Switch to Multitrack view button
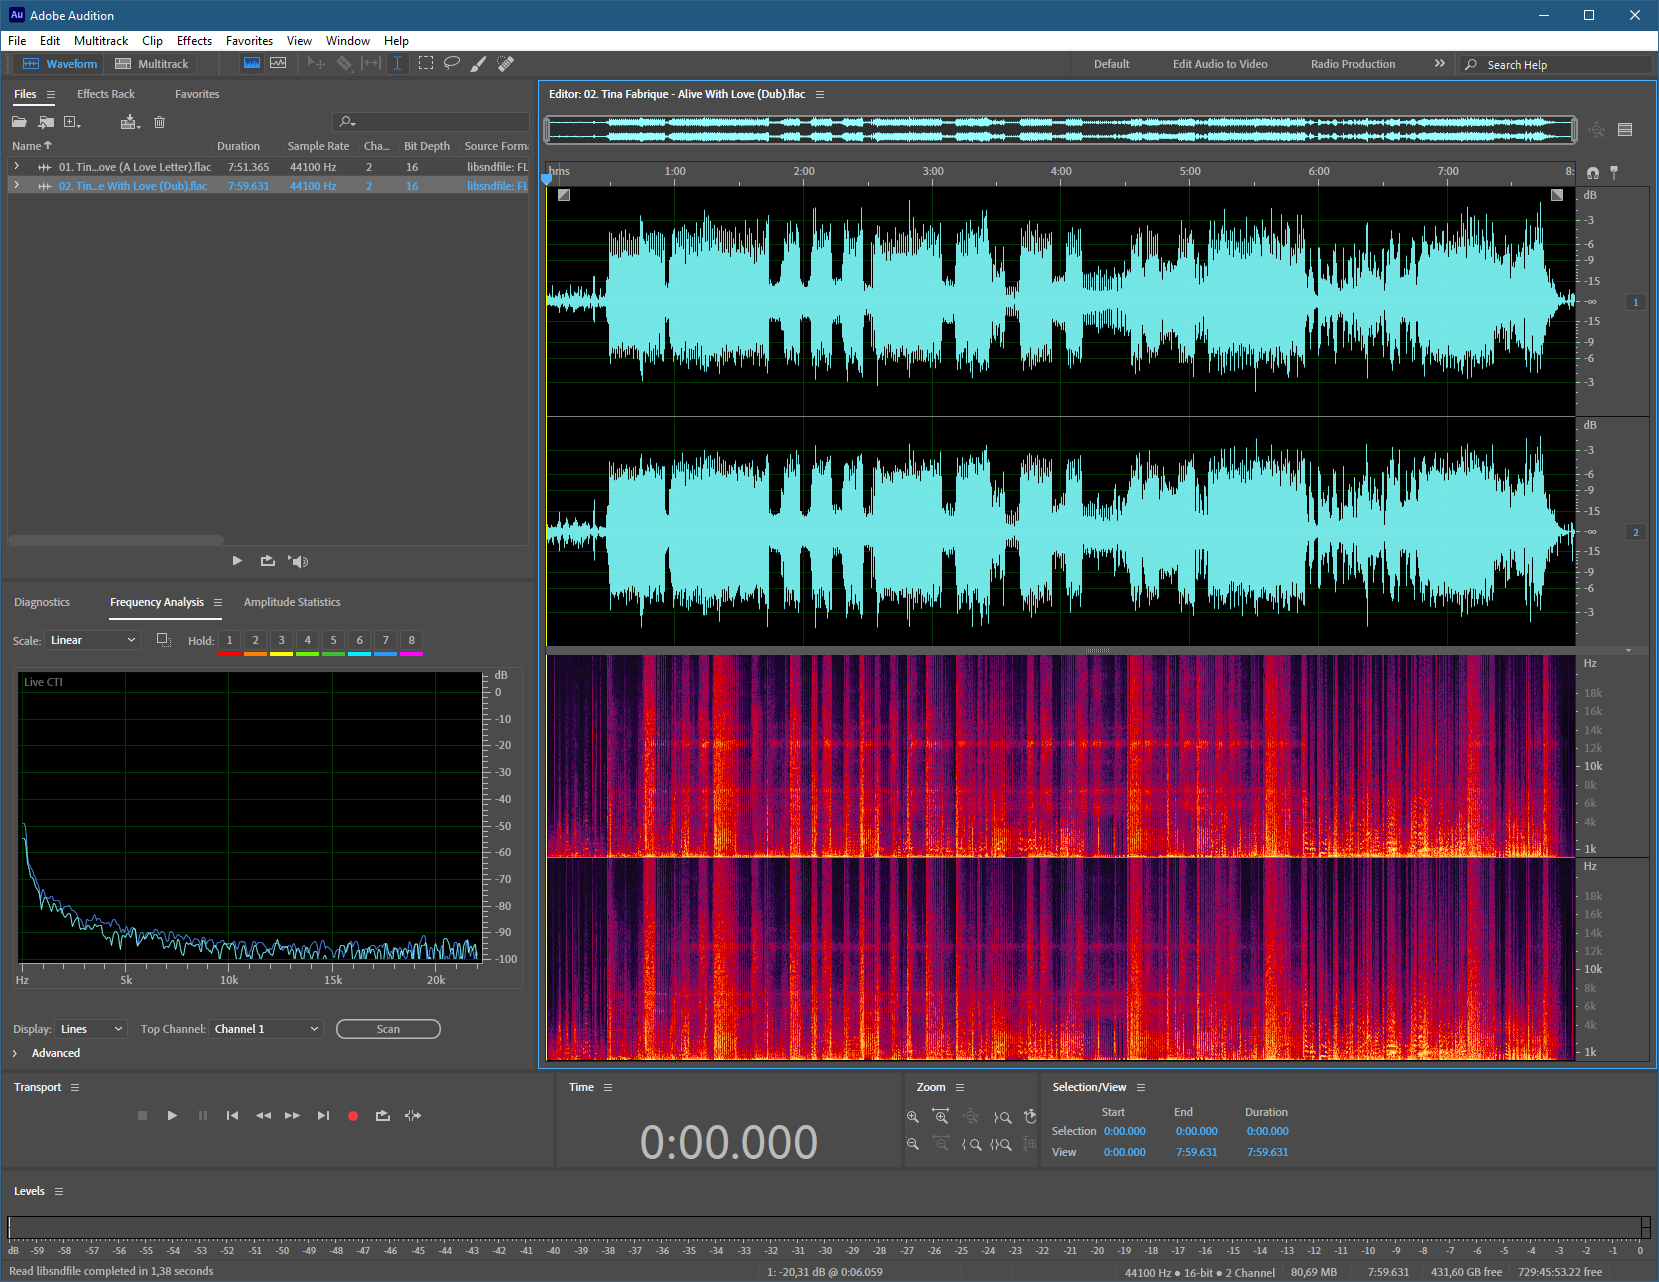Screen dimensions: 1659x1282 tap(152, 64)
